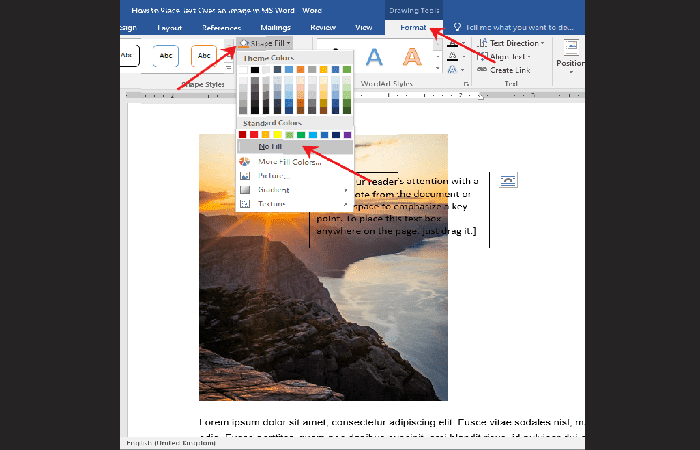Screen dimensions: 700x450
Task: Open More Fill Colors dialog
Action: coord(289,161)
